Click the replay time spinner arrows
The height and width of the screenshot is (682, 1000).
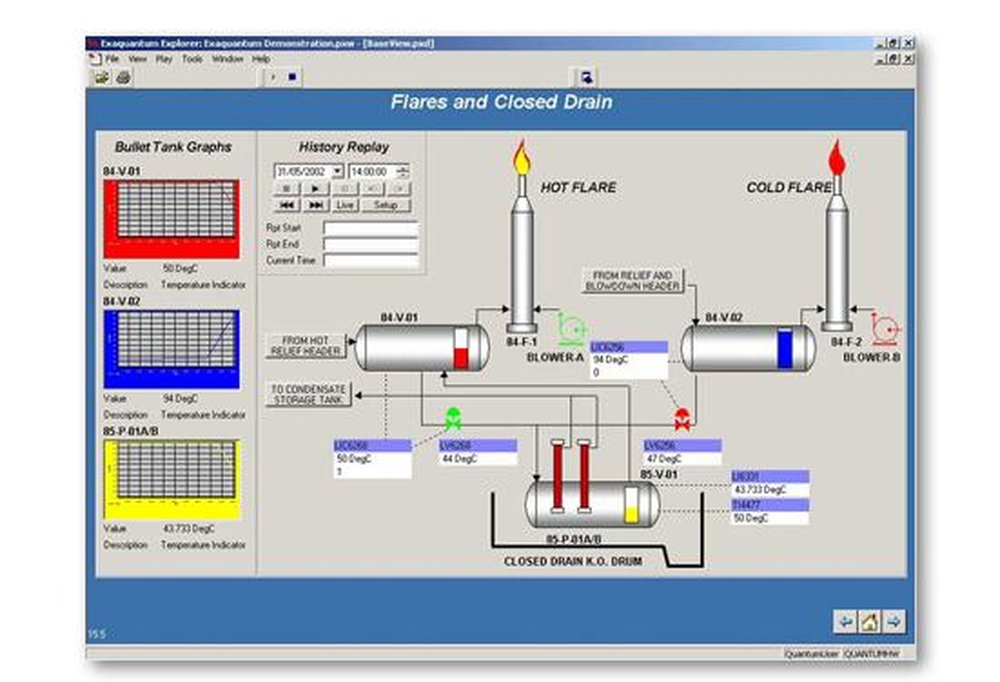pos(402,171)
